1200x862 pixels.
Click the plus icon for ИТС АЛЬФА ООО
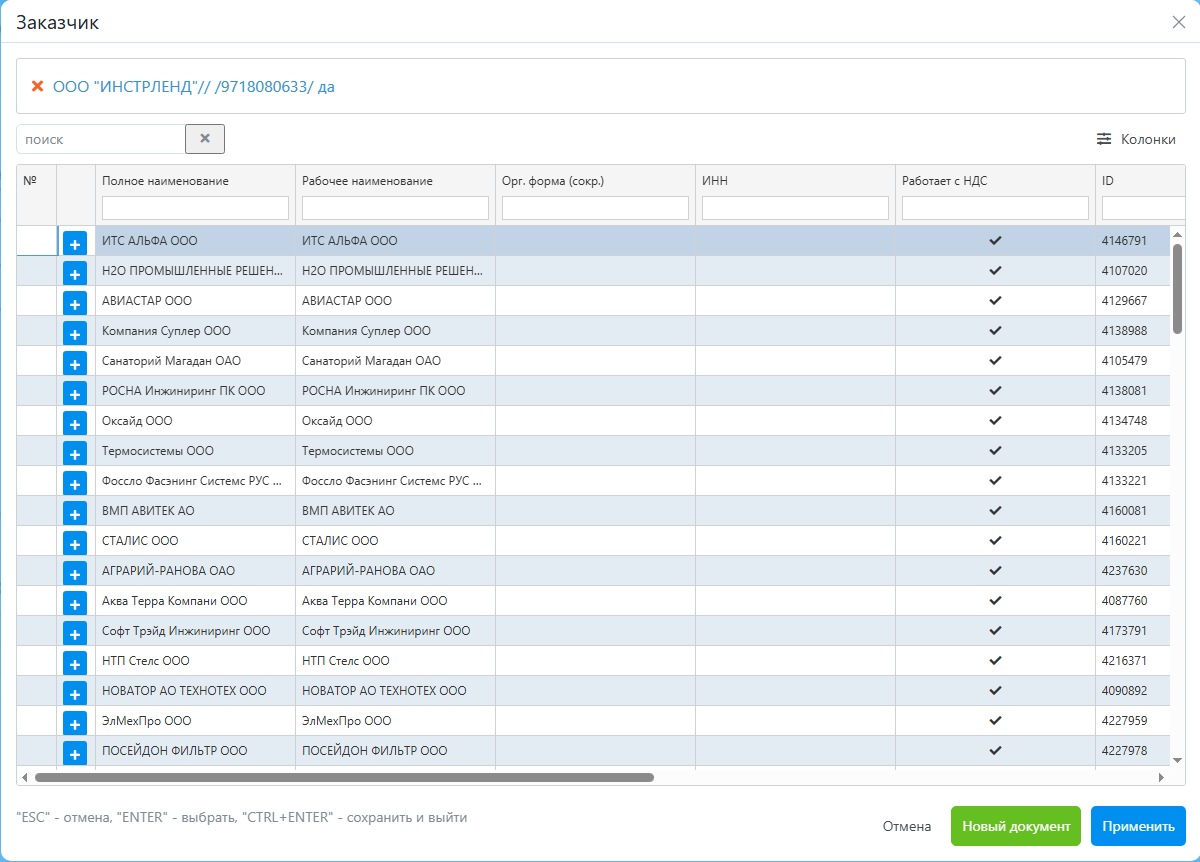pyautogui.click(x=75, y=243)
